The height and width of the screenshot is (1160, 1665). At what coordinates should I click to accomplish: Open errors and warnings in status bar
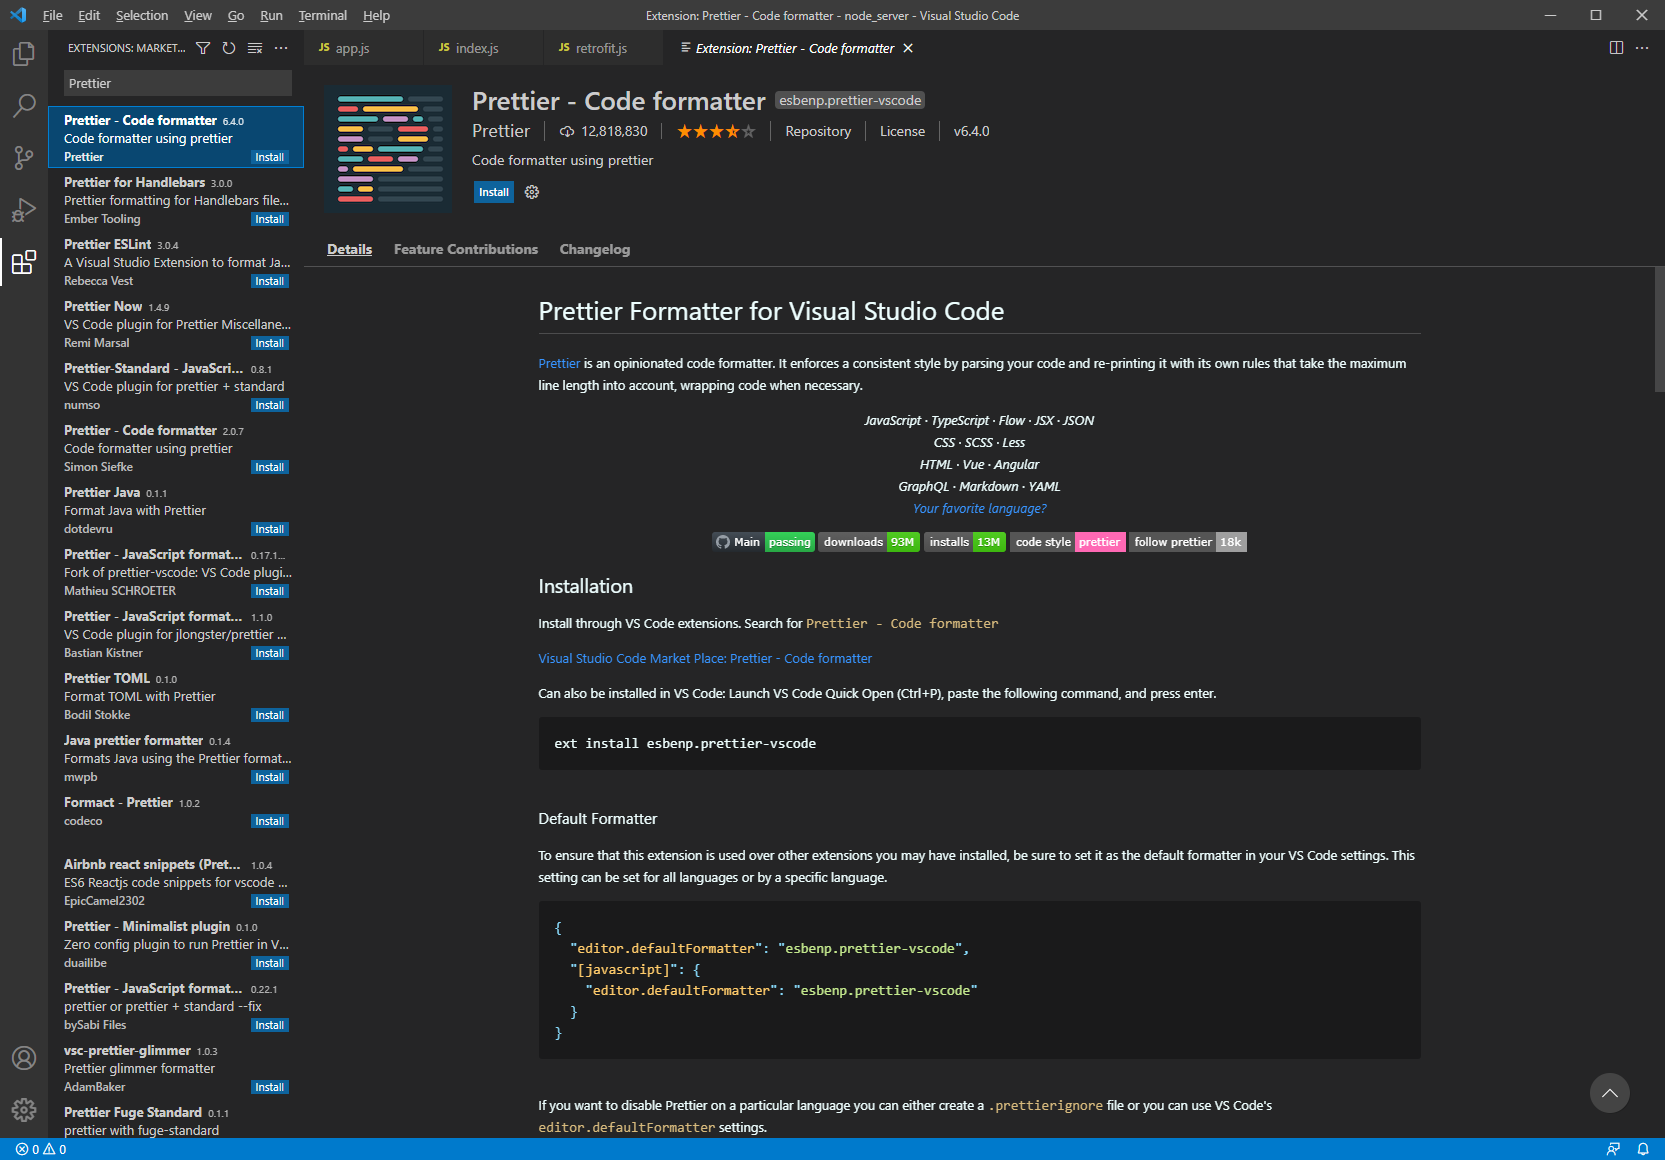41,1149
